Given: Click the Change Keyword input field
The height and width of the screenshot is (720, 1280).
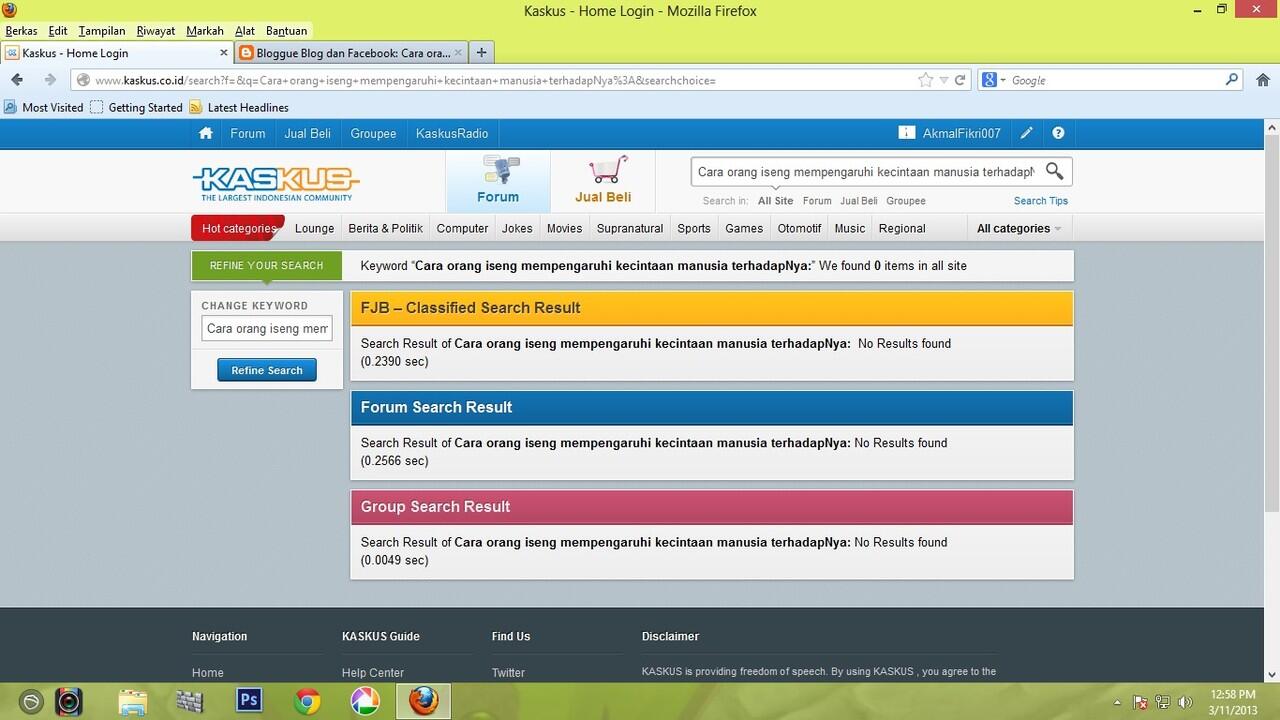Looking at the screenshot, I should [x=267, y=328].
